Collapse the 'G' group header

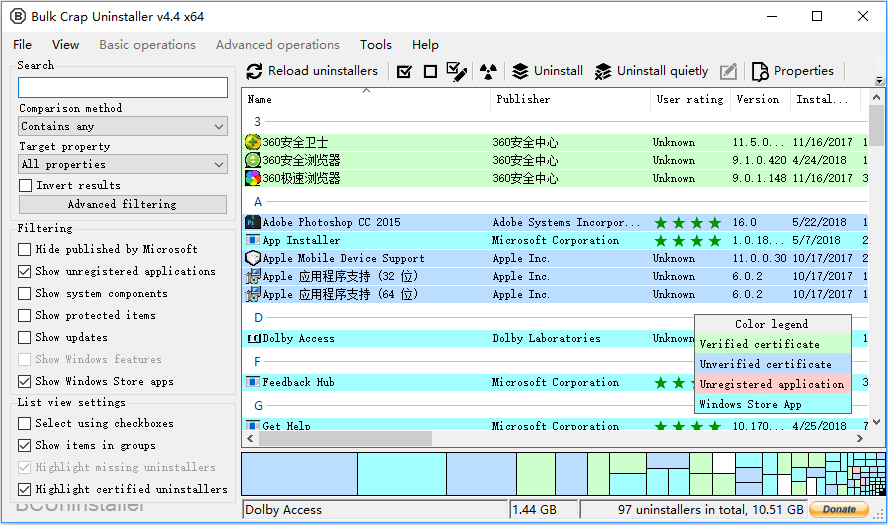coord(258,406)
